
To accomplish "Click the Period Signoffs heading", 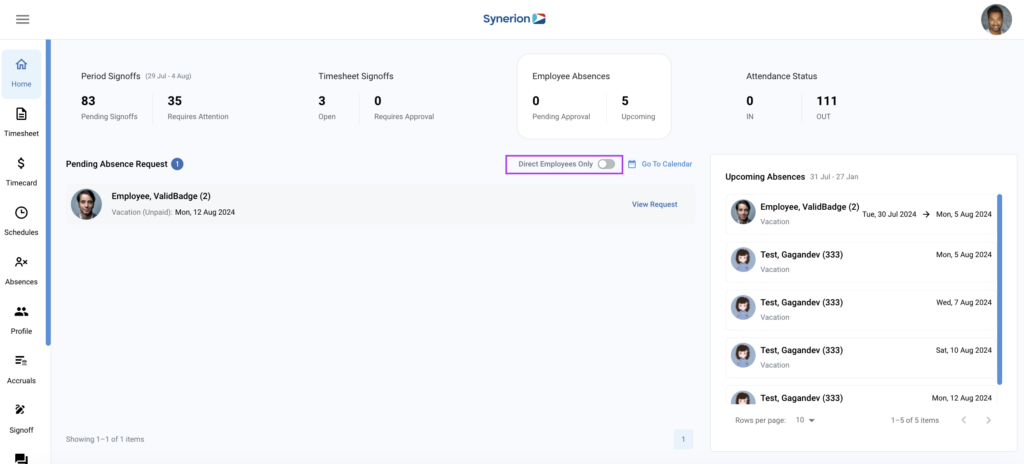I will pyautogui.click(x=111, y=76).
